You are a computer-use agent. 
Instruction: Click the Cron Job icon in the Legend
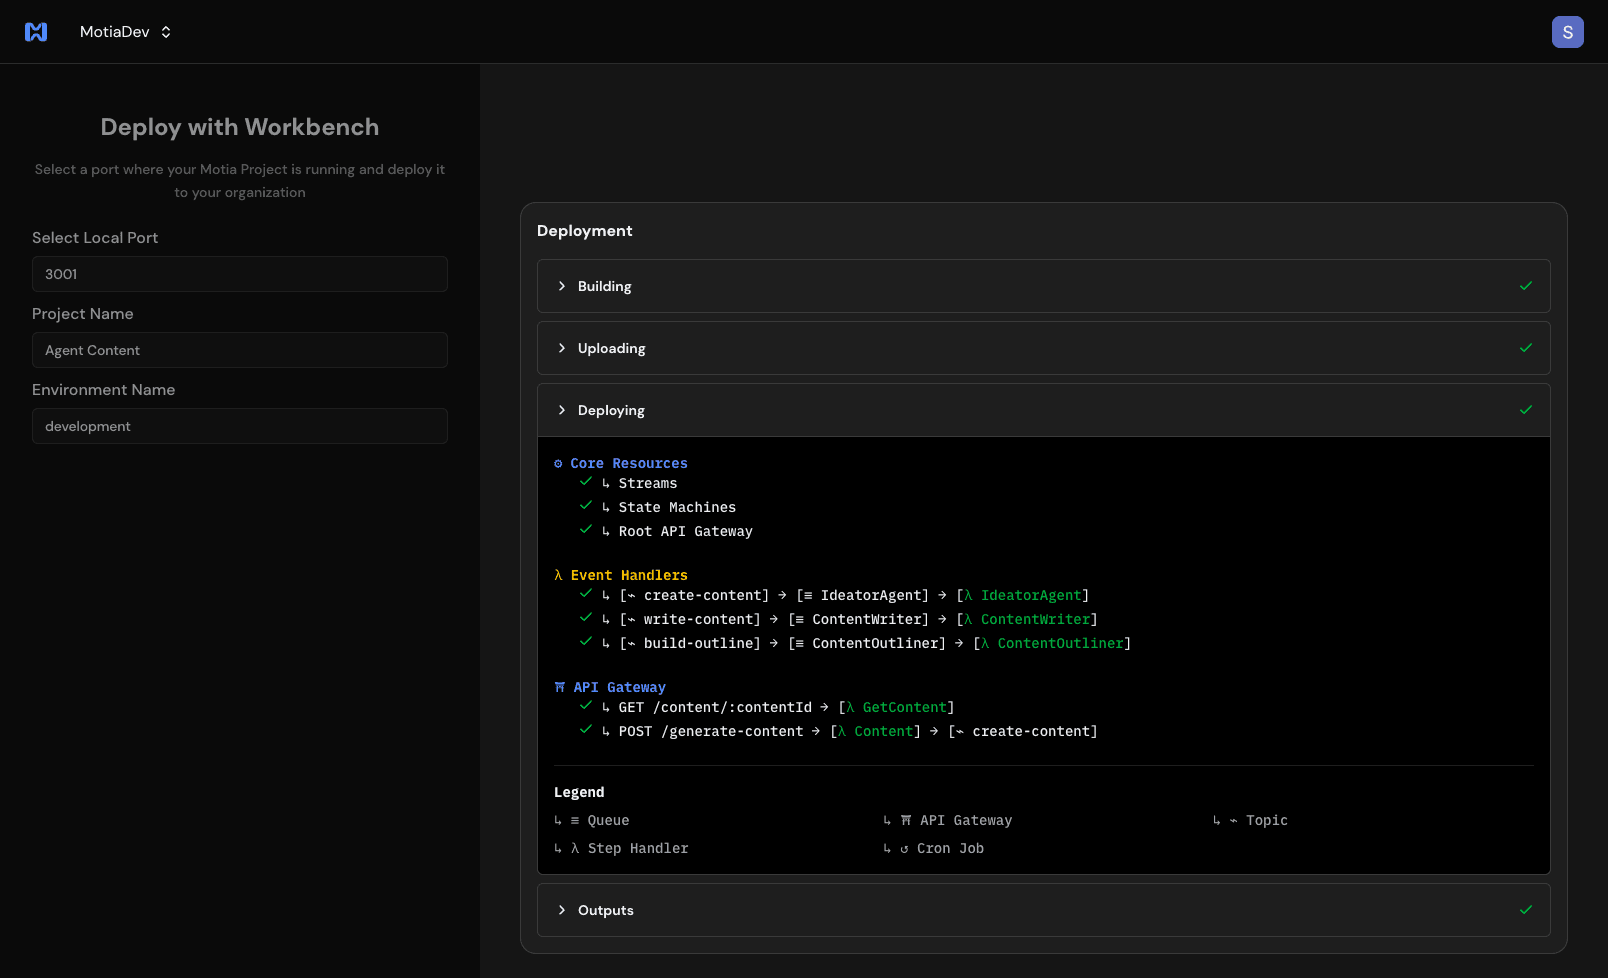pos(903,848)
